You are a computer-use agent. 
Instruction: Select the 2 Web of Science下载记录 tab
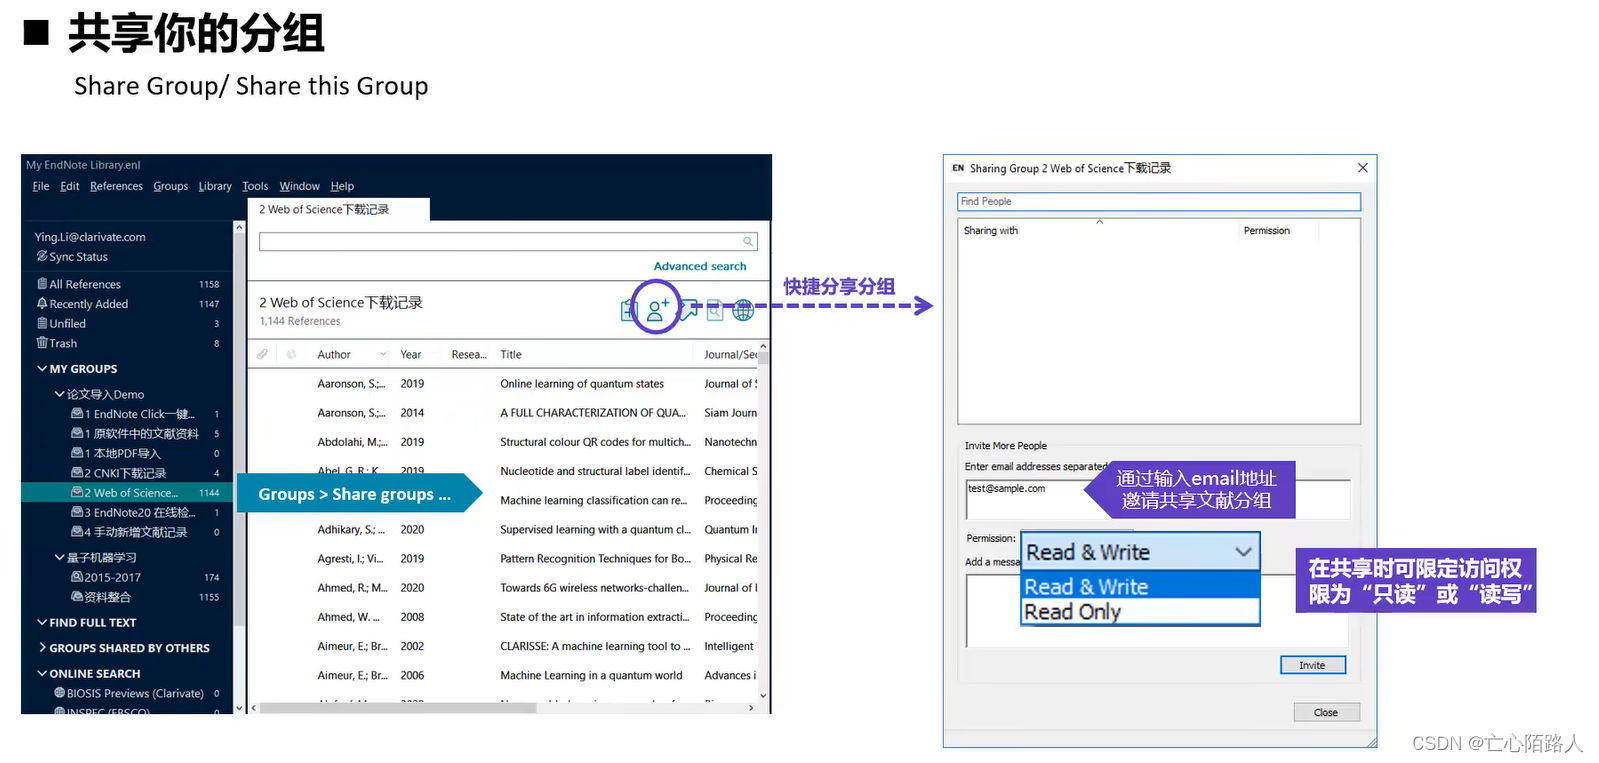coord(338,209)
